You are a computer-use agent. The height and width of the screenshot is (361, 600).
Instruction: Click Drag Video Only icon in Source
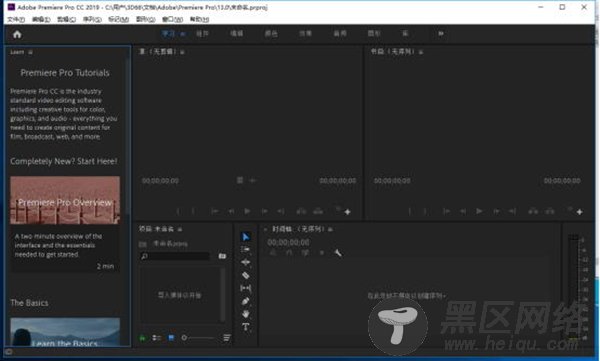tap(240, 180)
